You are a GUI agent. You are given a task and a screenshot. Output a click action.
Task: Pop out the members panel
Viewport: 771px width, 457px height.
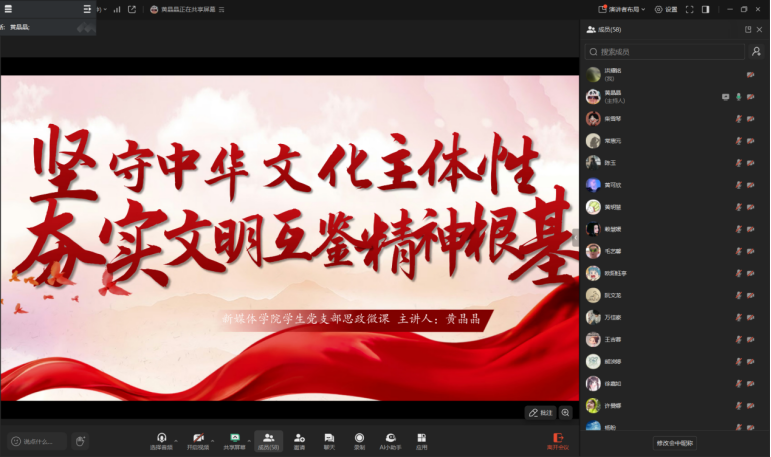coord(748,30)
